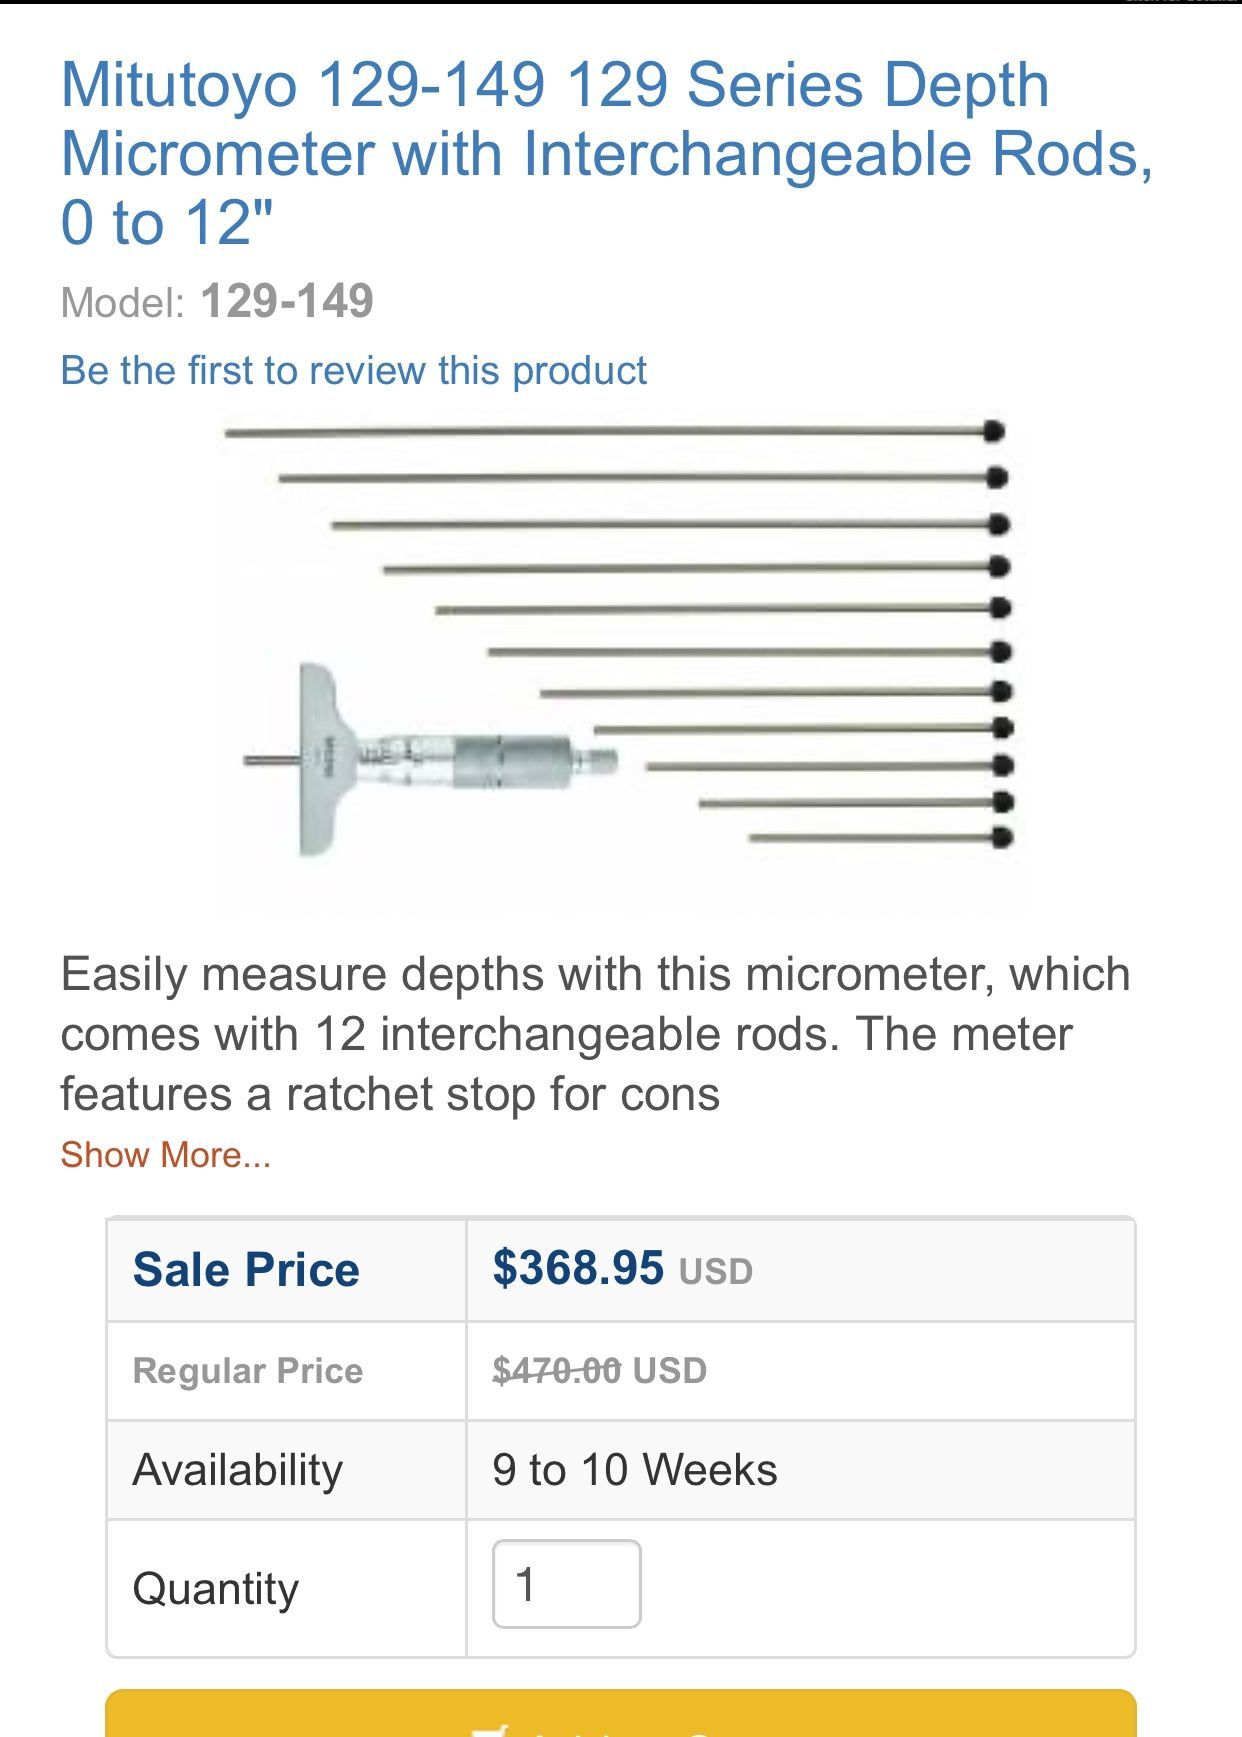Focus the Quantity input field

(566, 1585)
